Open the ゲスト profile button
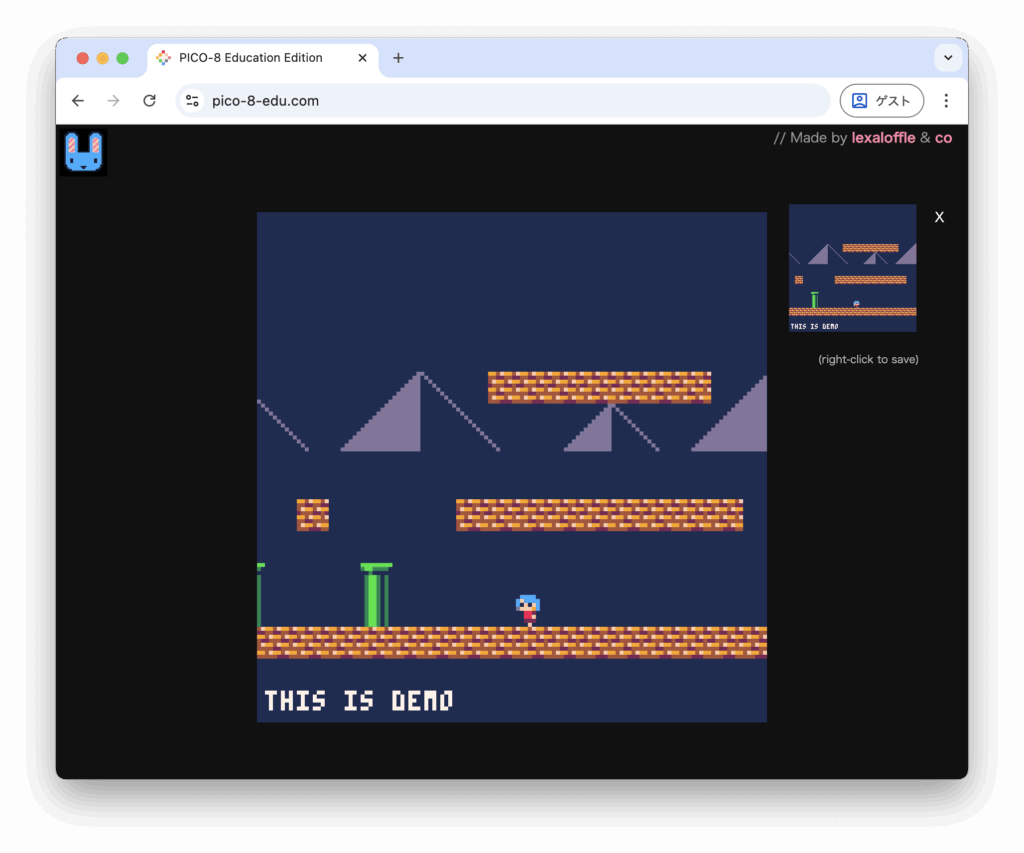The width and height of the screenshot is (1024, 853). 881,101
